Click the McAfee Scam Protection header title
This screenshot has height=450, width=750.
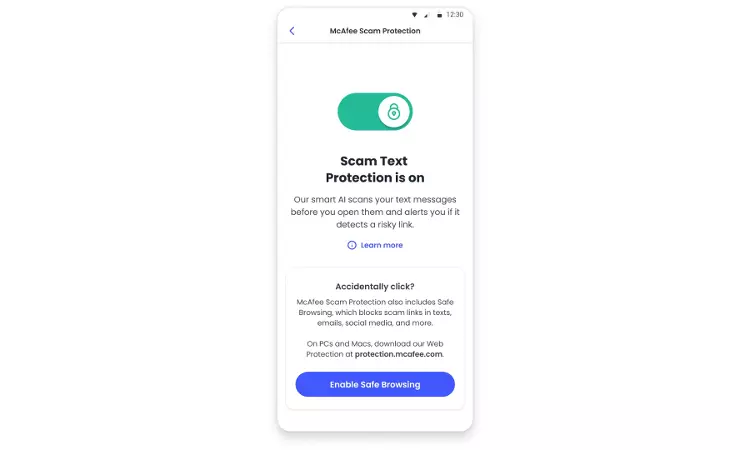[x=375, y=31]
